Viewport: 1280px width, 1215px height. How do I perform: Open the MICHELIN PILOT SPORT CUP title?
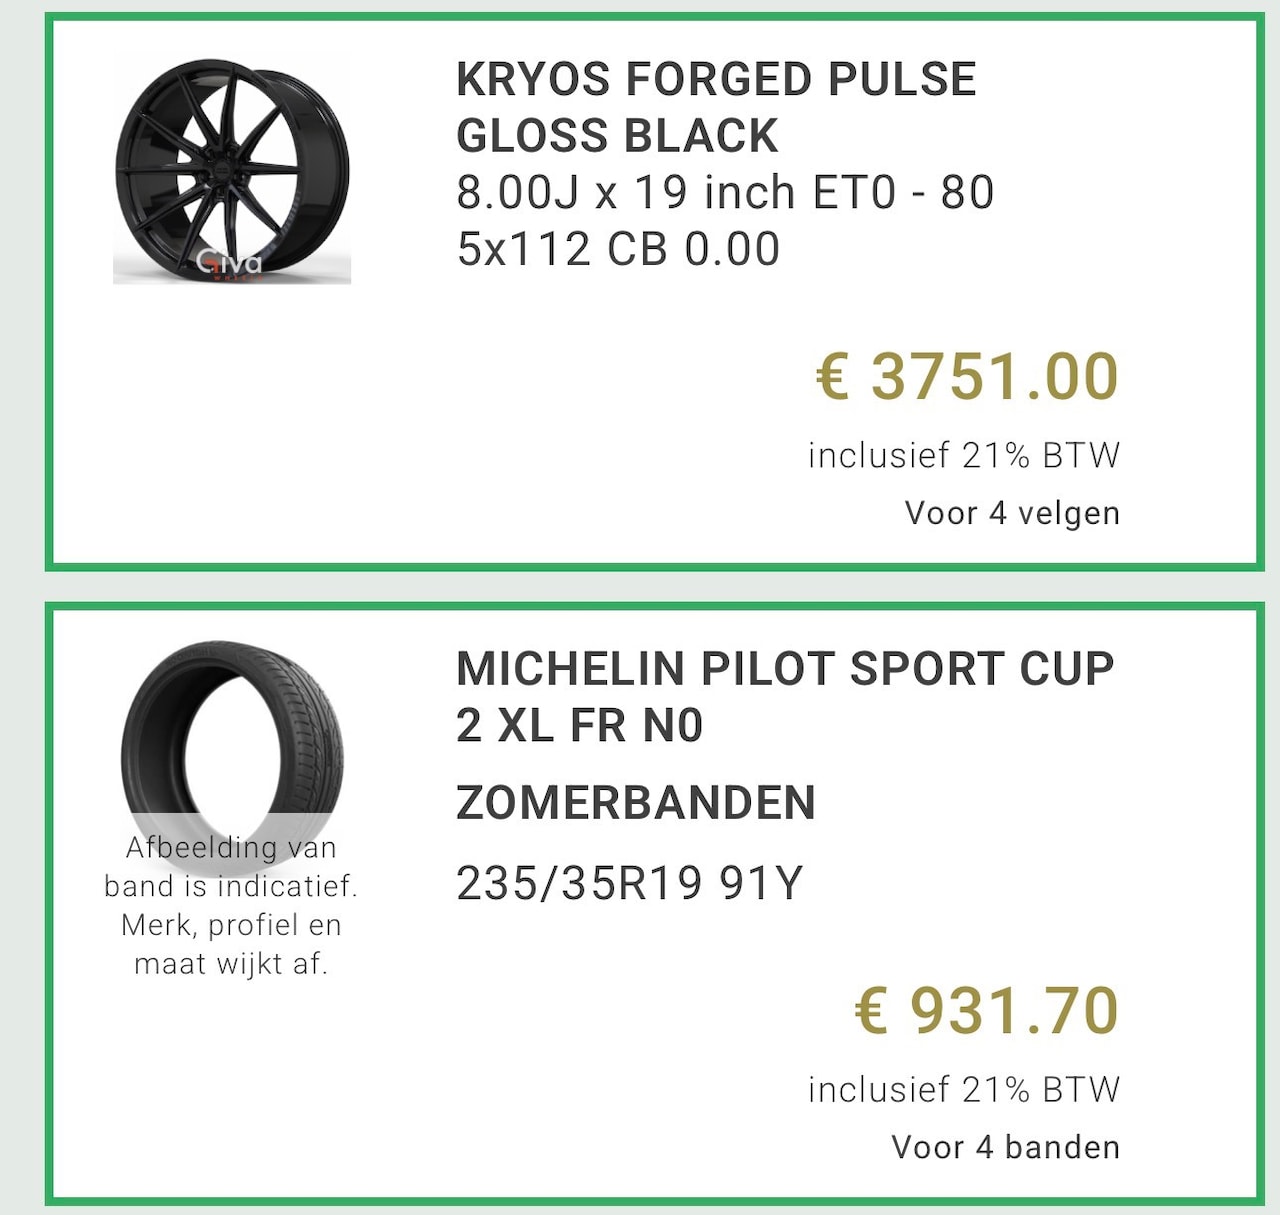[x=784, y=669]
